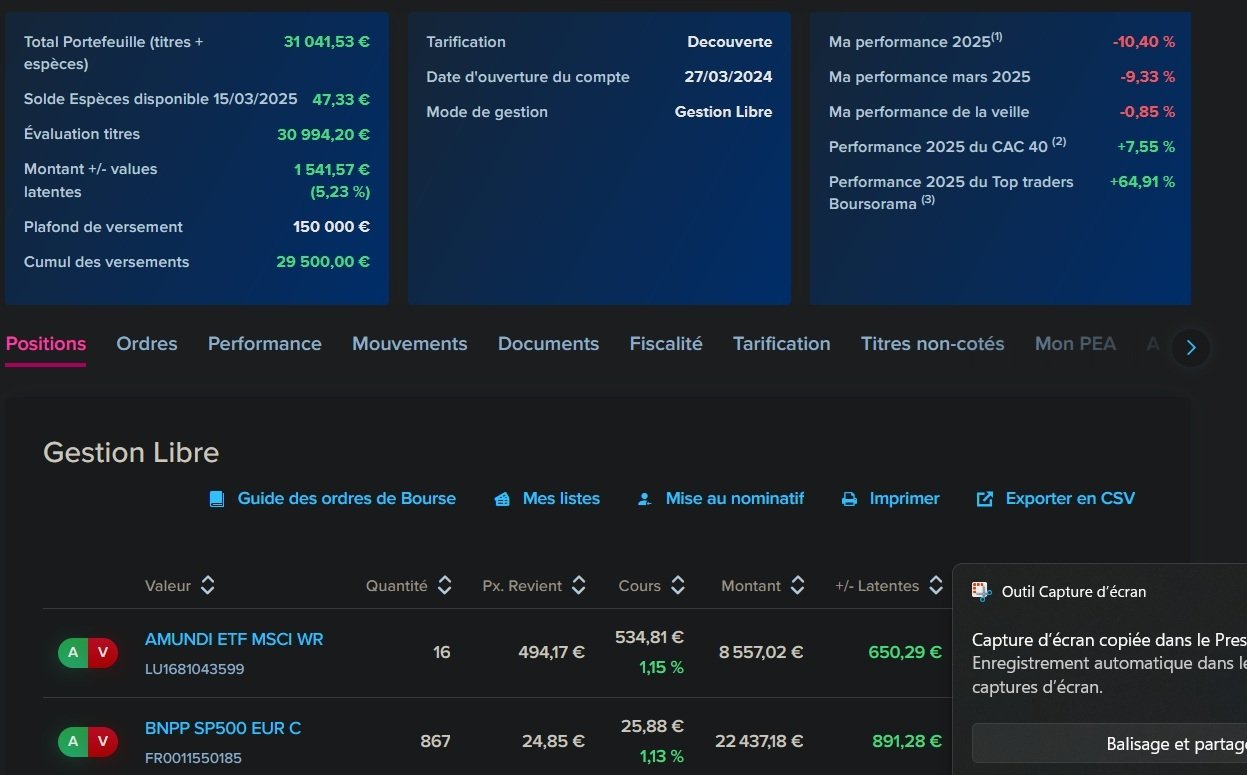Sort table by Cours column arrows
Viewport: 1247px width, 775px height.
[x=678, y=586]
